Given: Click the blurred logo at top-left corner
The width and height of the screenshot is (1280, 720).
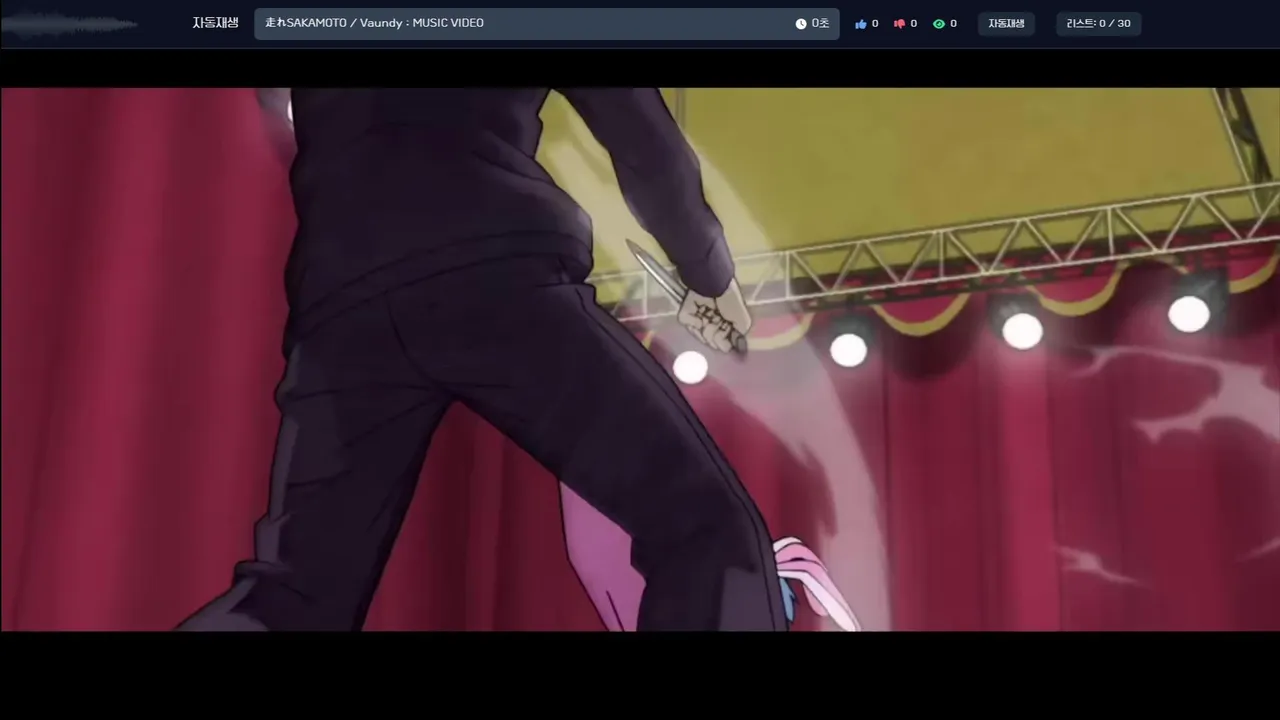Looking at the screenshot, I should coord(68,25).
